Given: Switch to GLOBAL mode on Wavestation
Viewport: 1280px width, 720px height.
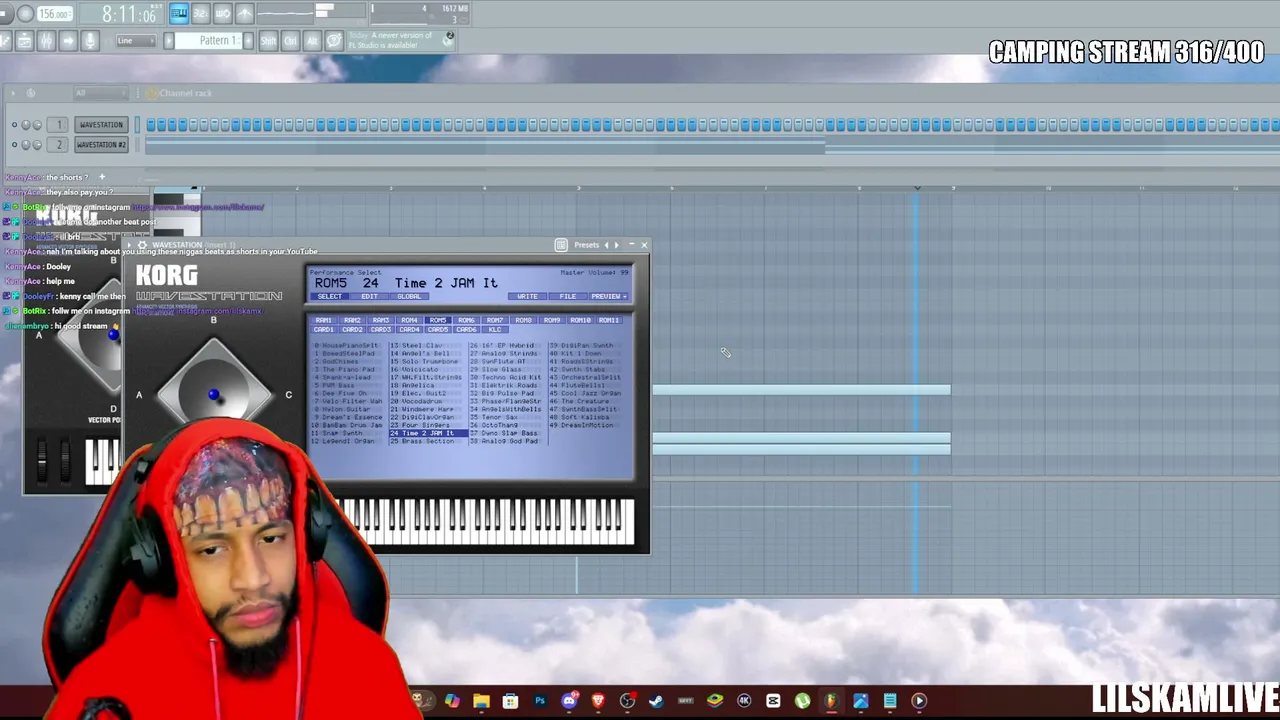Looking at the screenshot, I should [x=409, y=297].
